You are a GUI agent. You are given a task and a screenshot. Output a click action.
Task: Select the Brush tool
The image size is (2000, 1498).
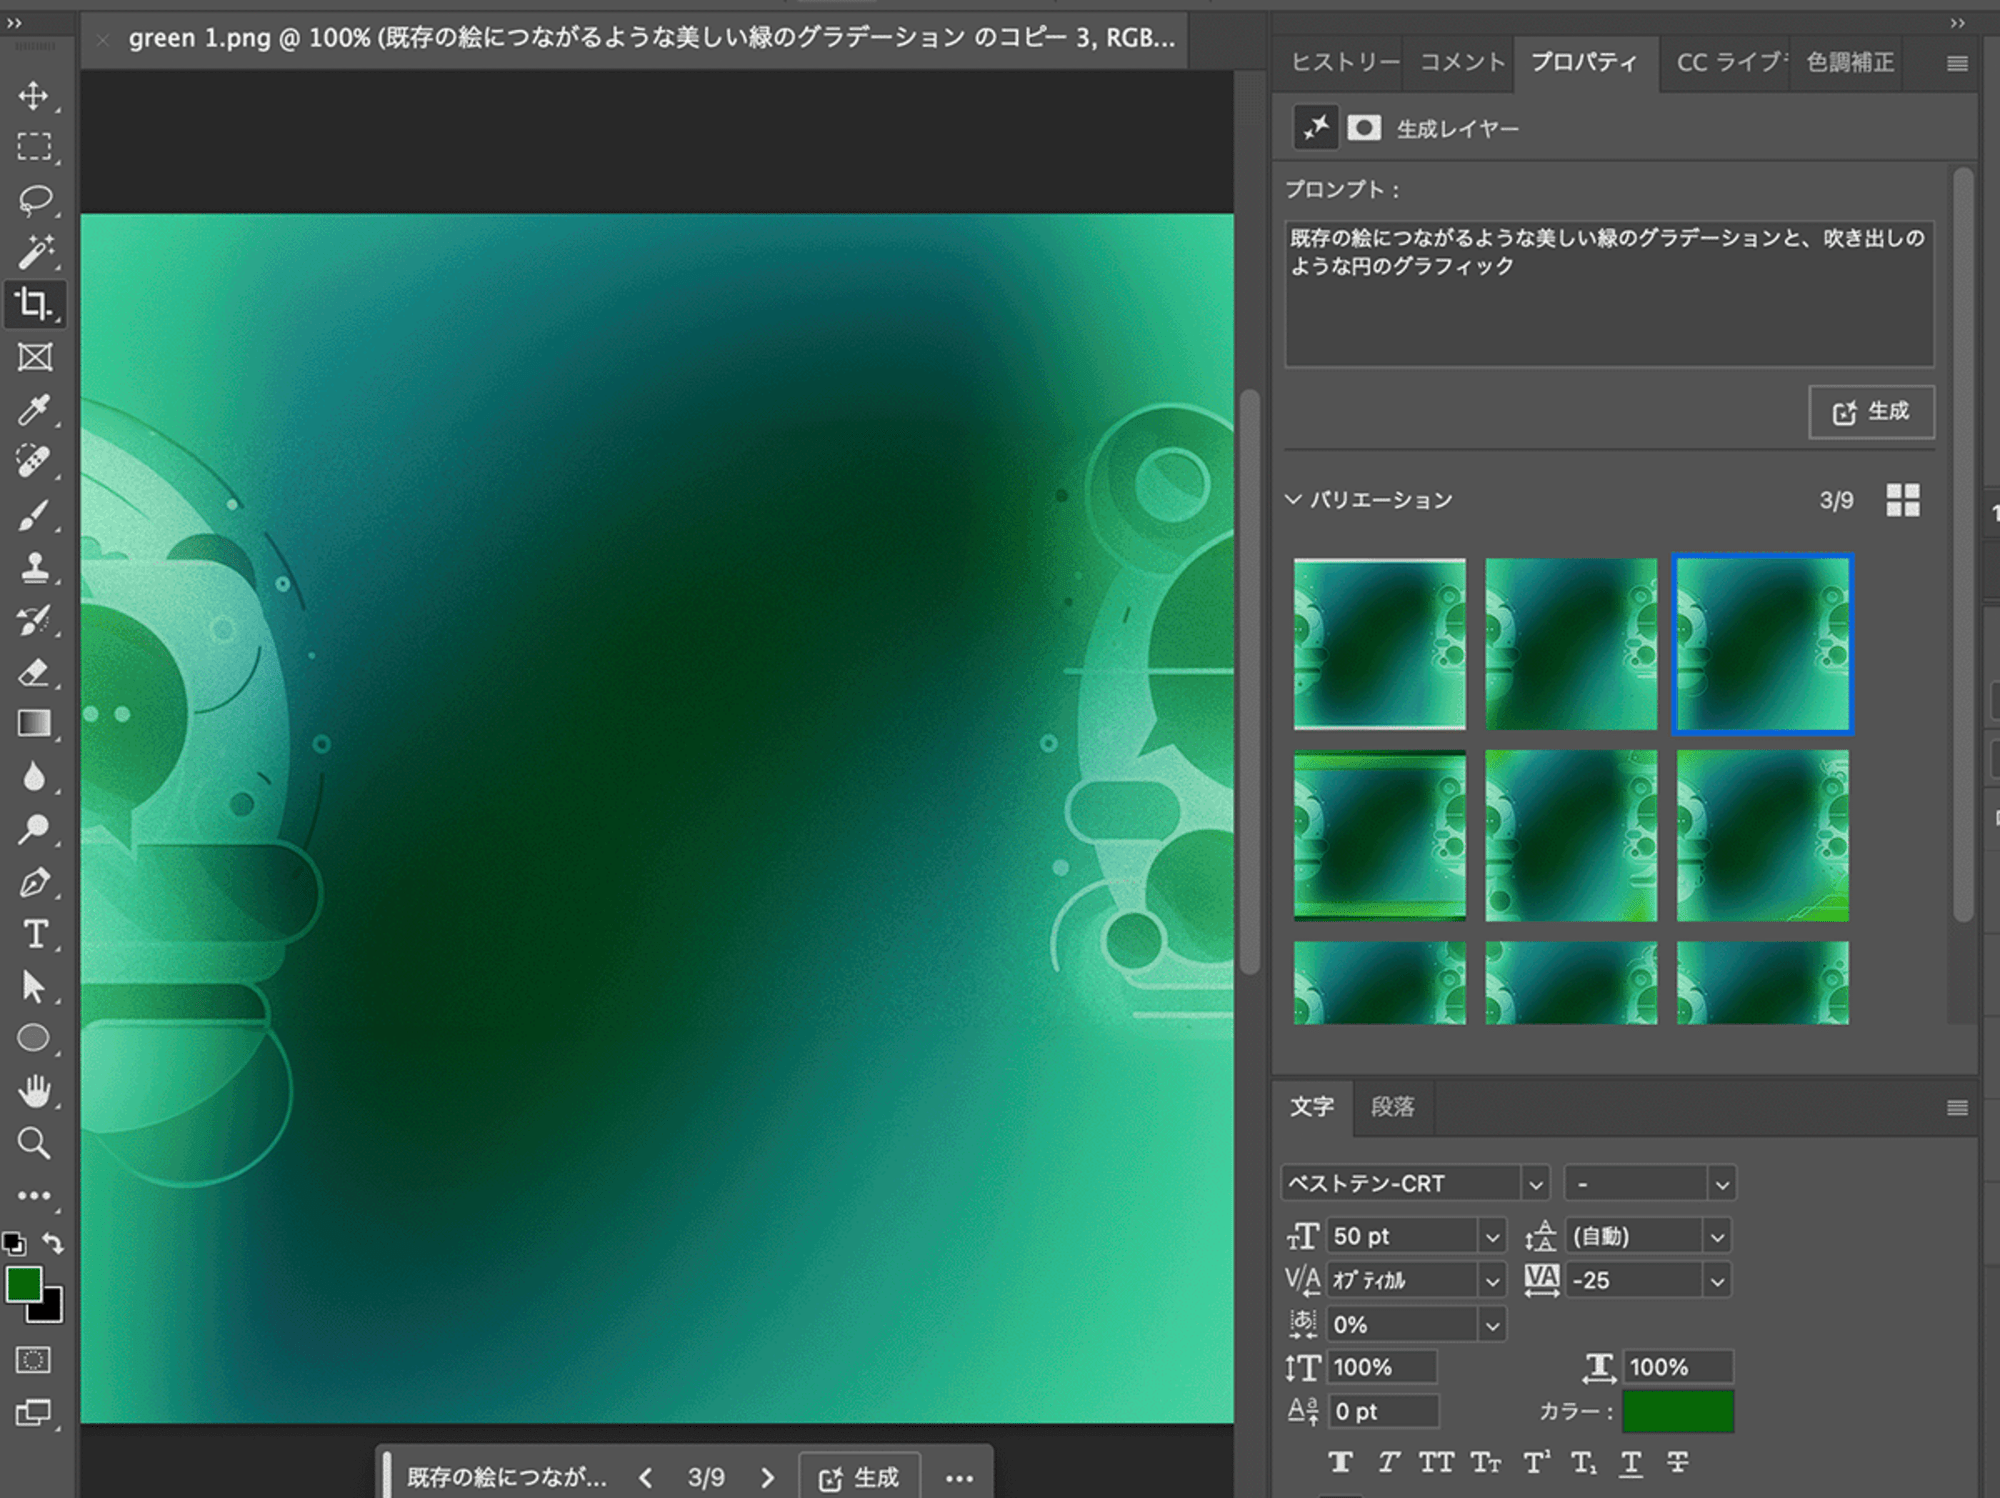coord(34,515)
